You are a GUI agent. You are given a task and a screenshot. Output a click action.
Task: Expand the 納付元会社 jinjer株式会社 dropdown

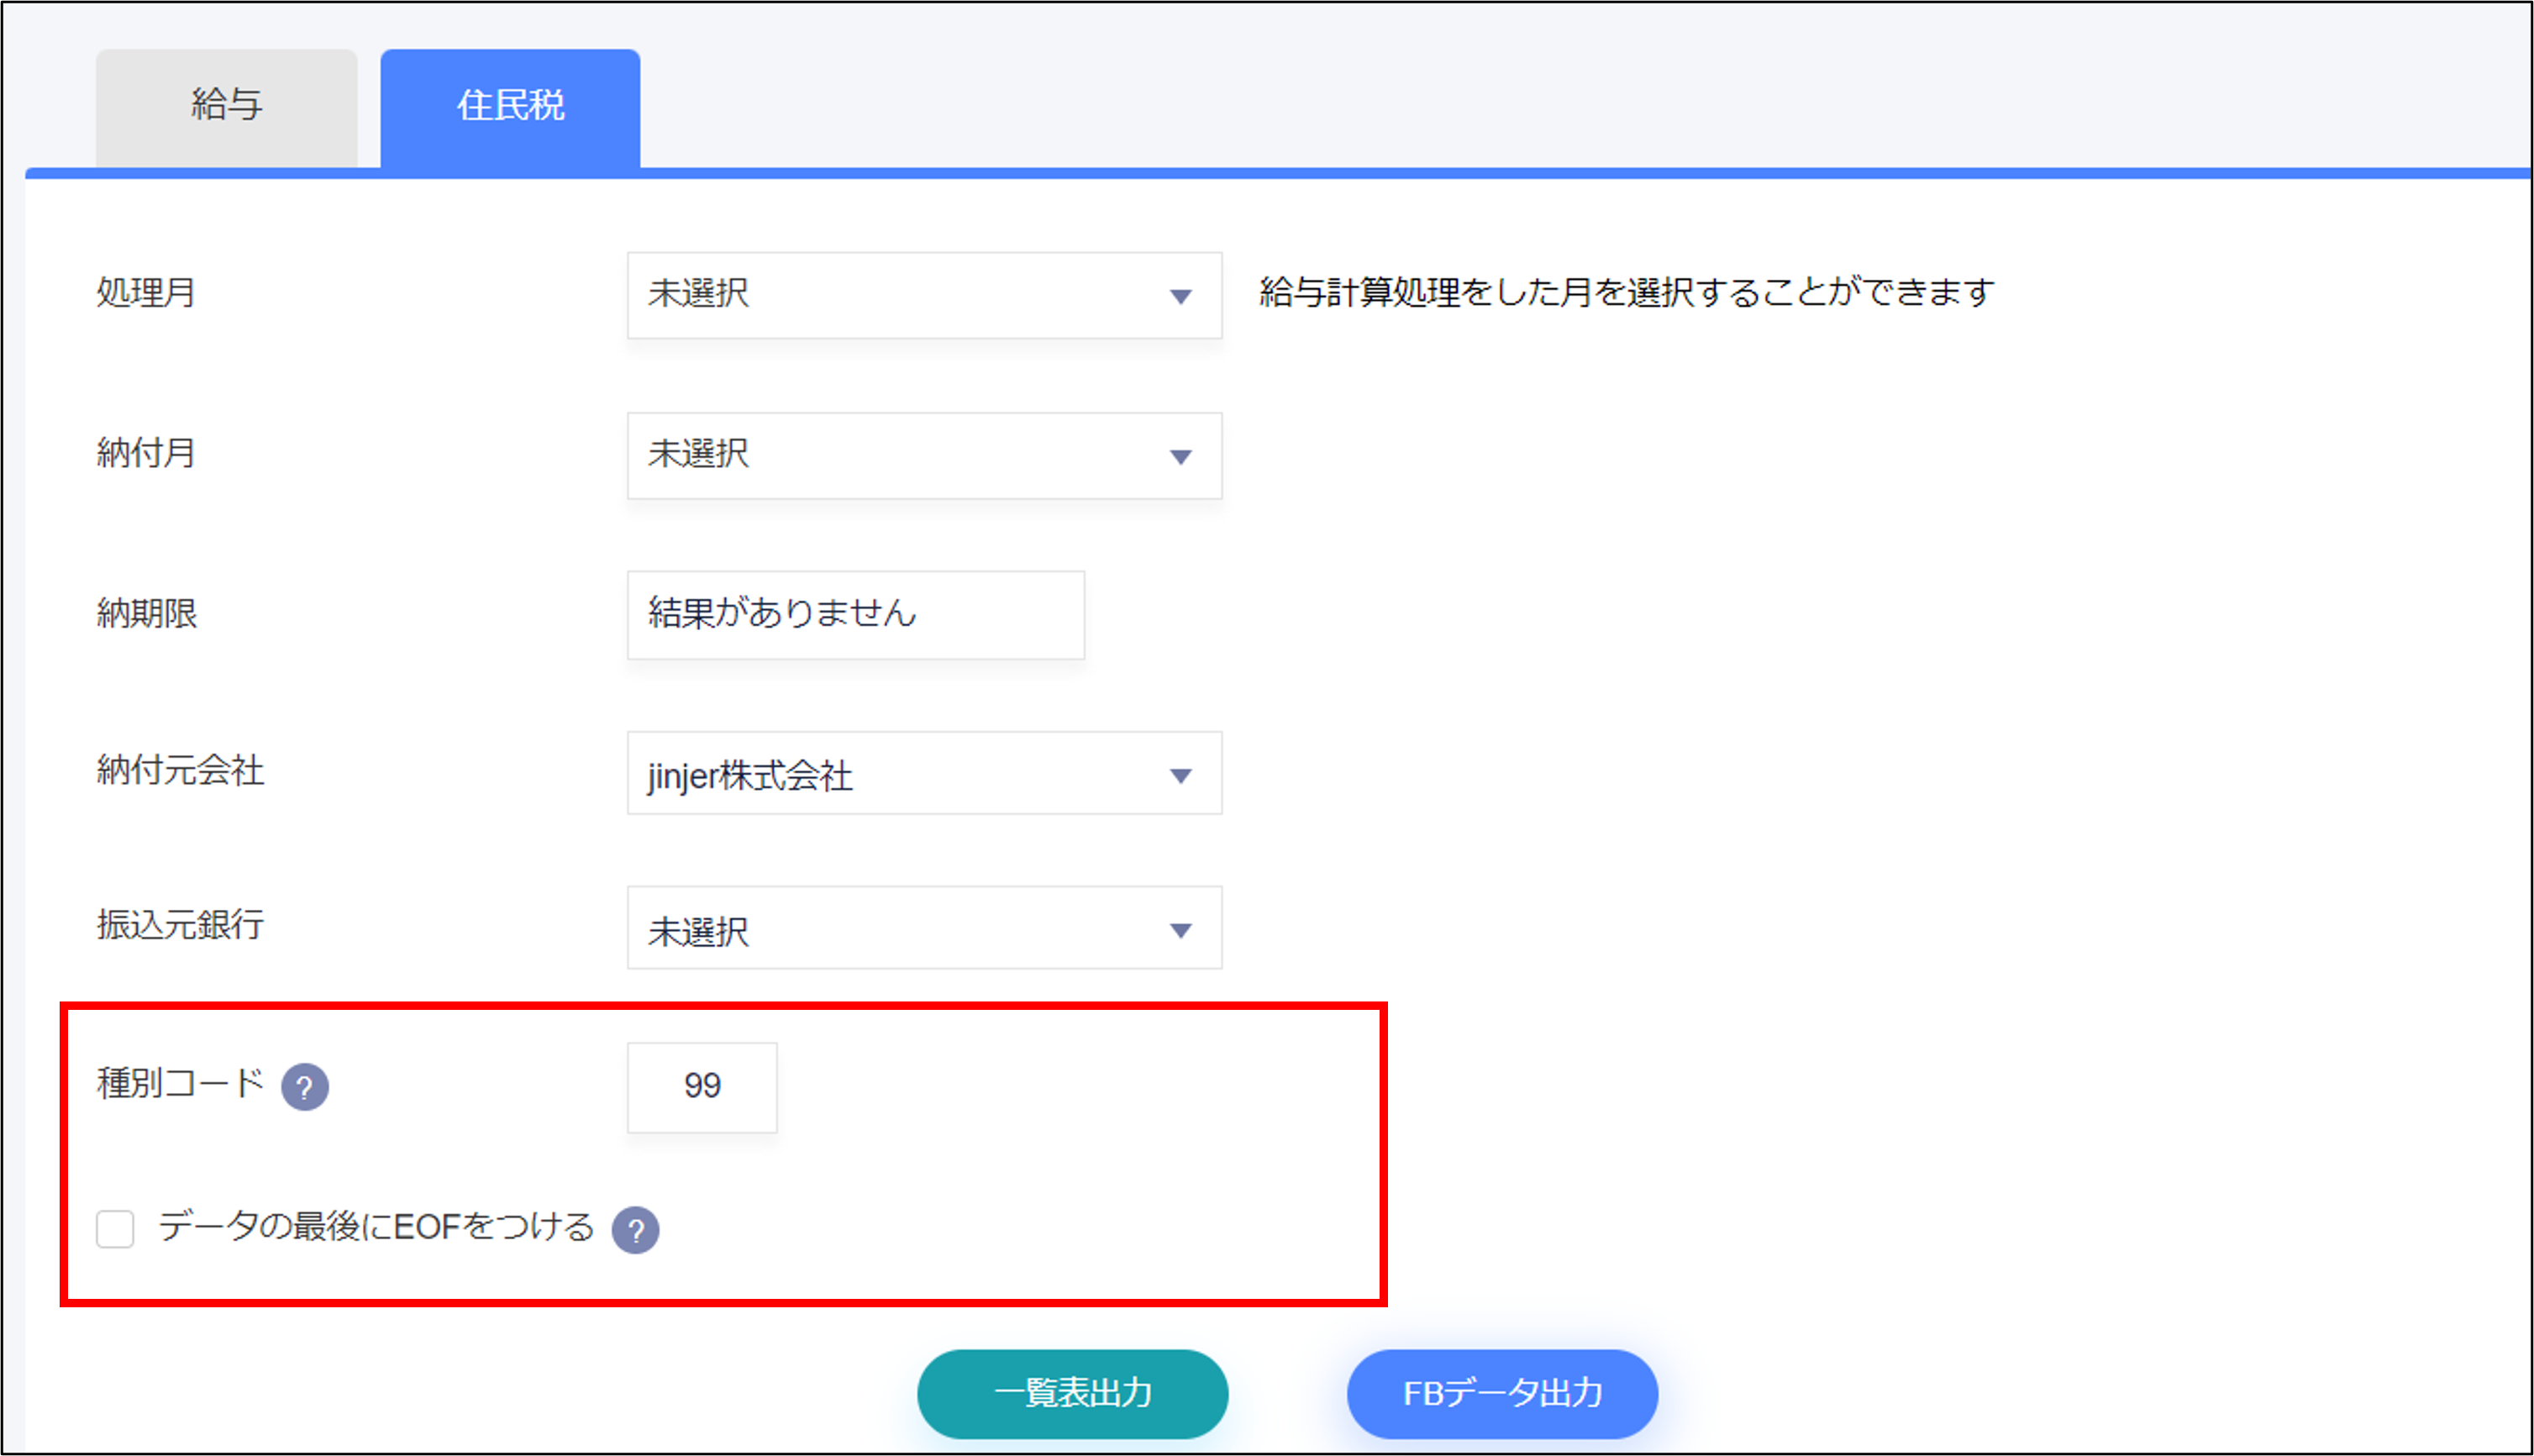click(x=900, y=774)
